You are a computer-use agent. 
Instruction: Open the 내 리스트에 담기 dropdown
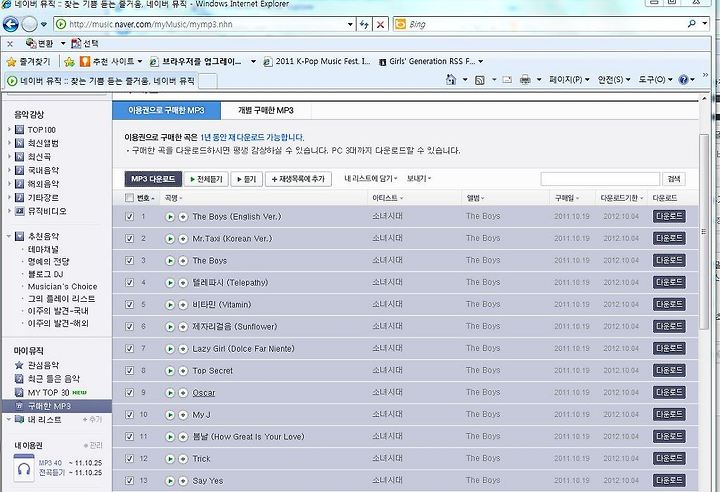click(x=371, y=179)
